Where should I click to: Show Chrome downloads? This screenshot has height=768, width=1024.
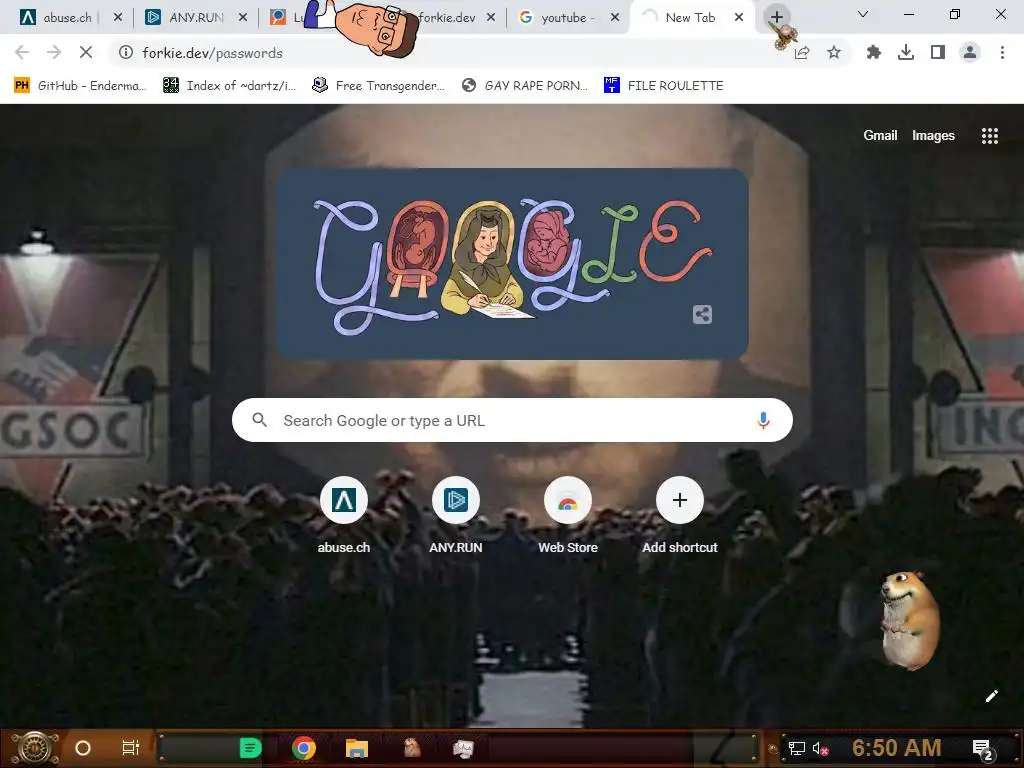(906, 52)
